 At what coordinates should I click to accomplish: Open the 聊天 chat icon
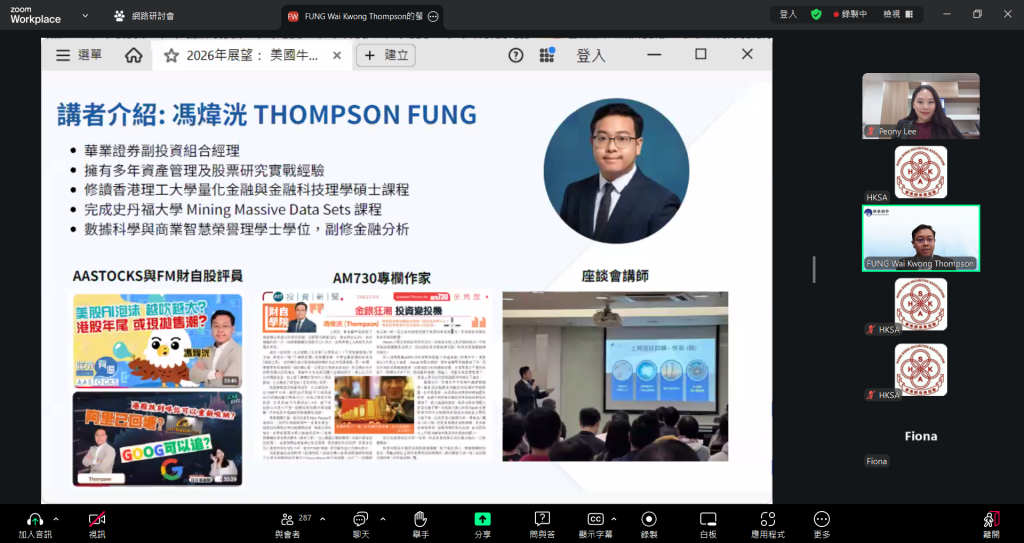[x=360, y=520]
